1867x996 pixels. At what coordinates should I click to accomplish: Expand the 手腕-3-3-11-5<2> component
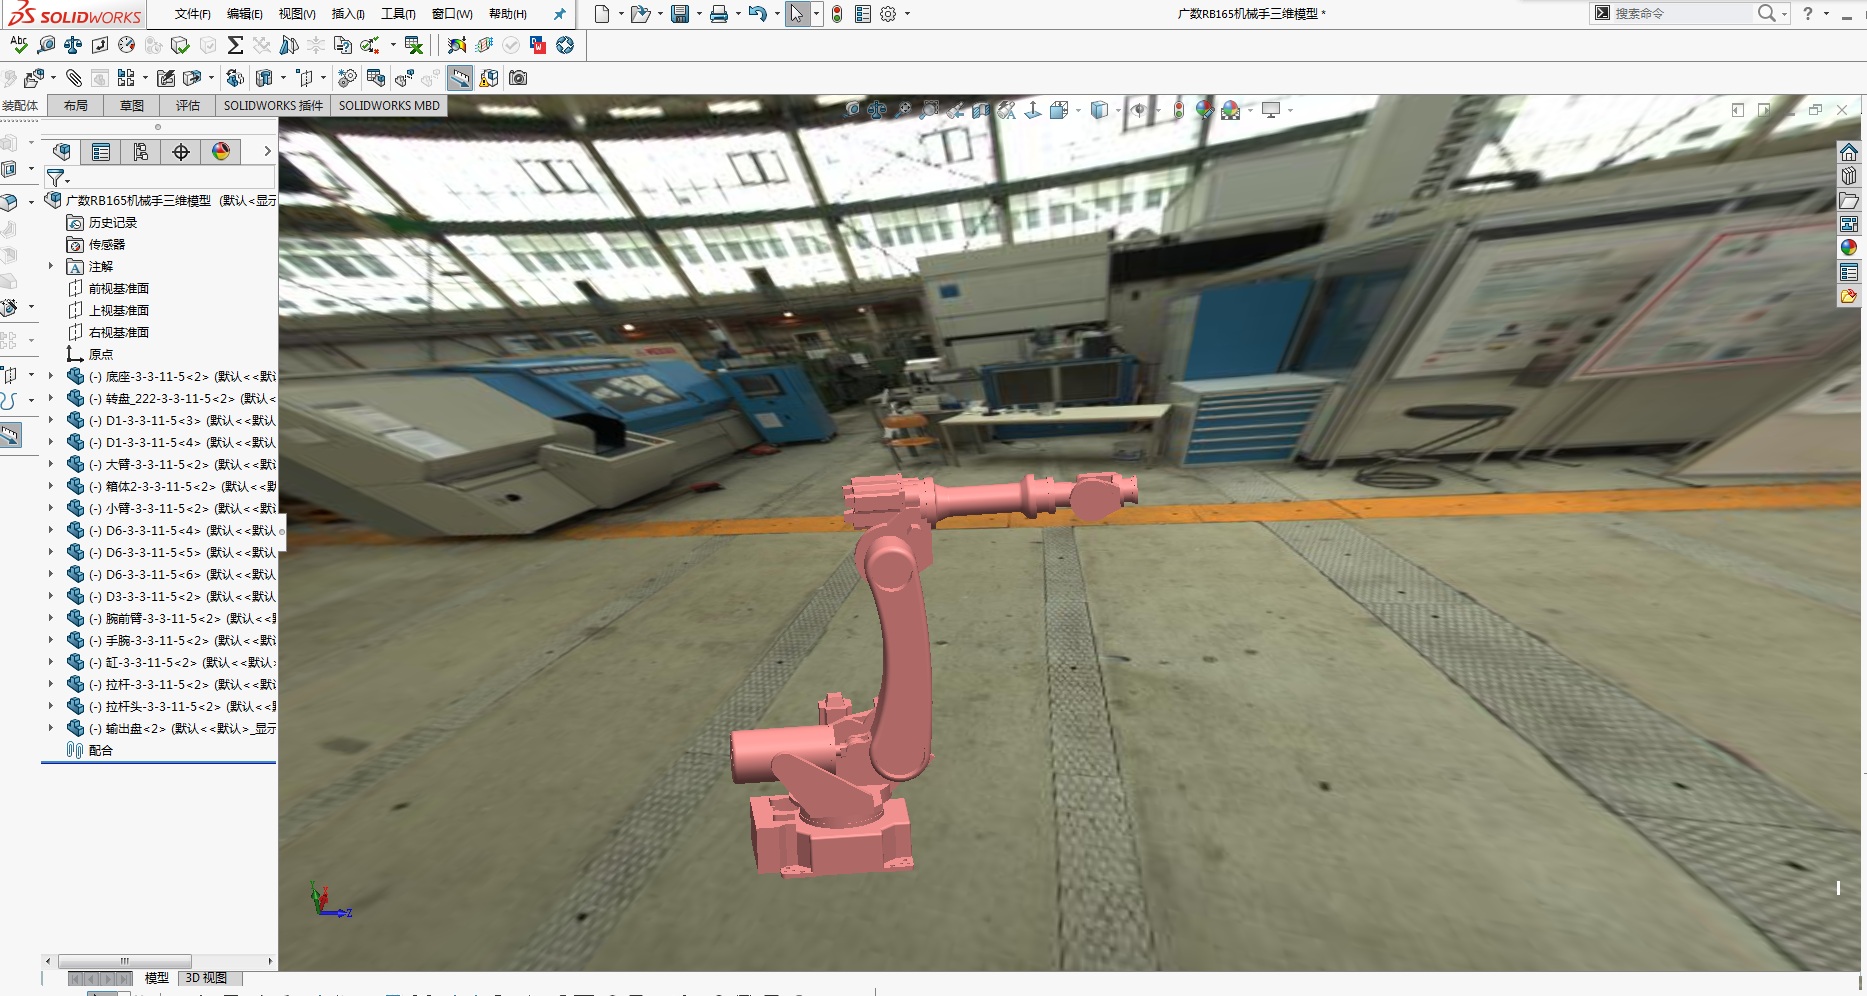click(51, 640)
